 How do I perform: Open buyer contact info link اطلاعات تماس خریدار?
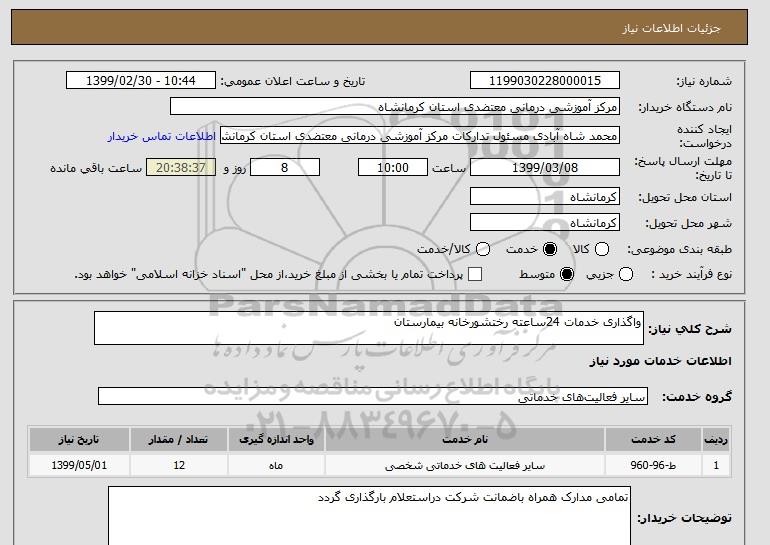tap(162, 136)
